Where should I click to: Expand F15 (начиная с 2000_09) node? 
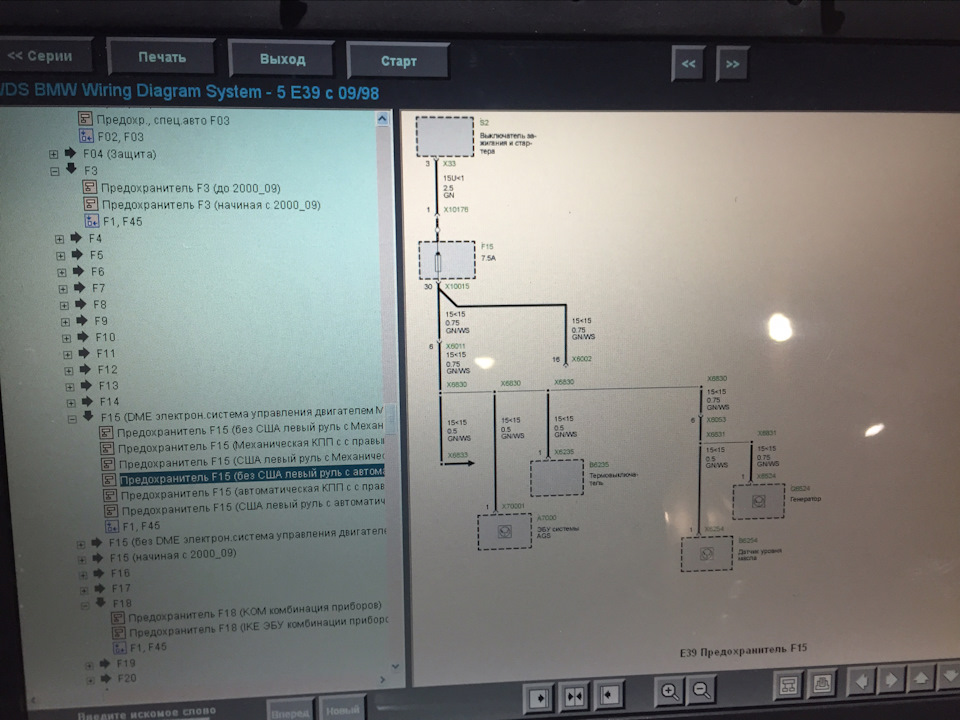[82, 560]
